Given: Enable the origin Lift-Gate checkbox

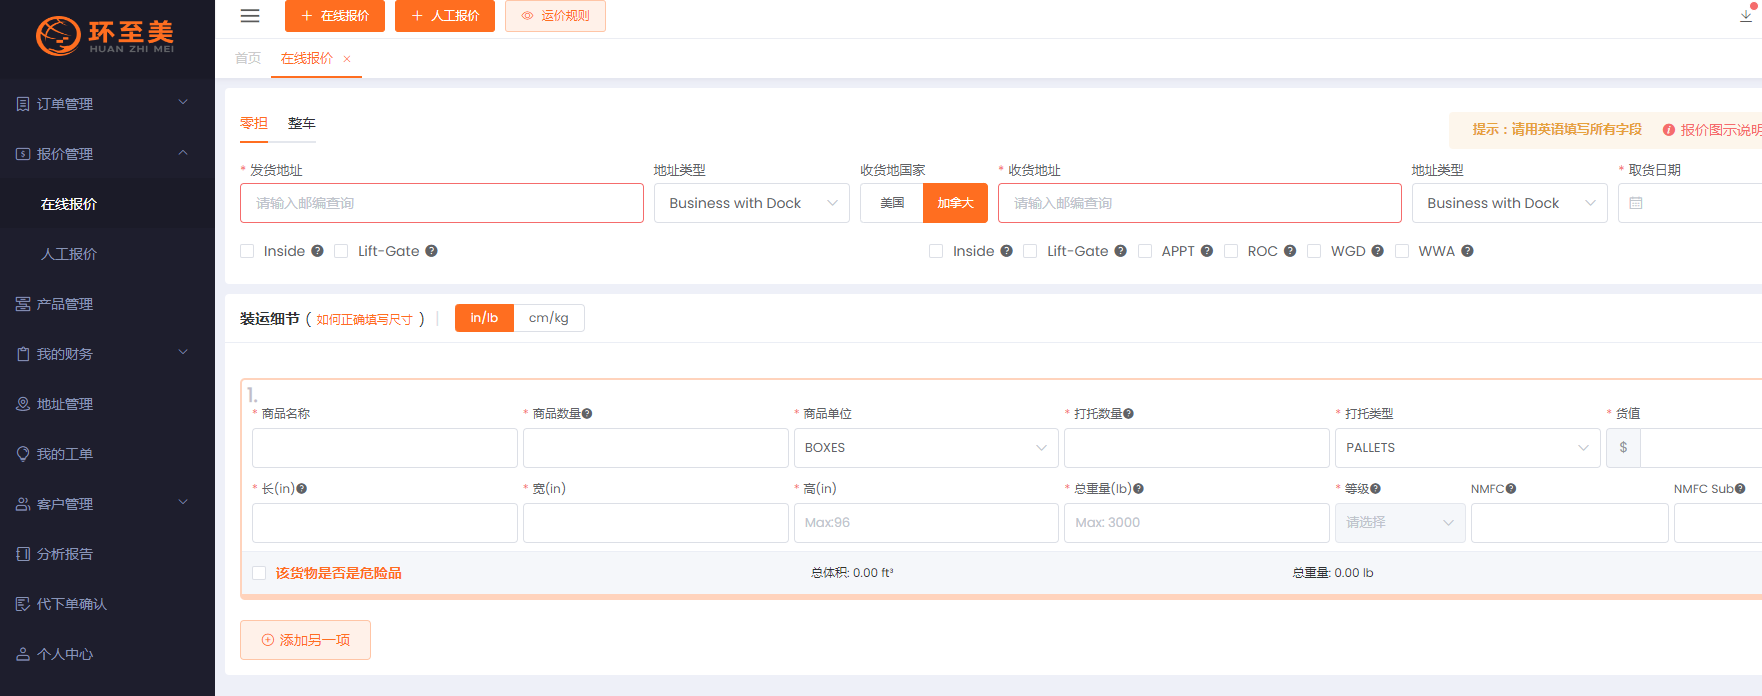Looking at the screenshot, I should coord(341,251).
